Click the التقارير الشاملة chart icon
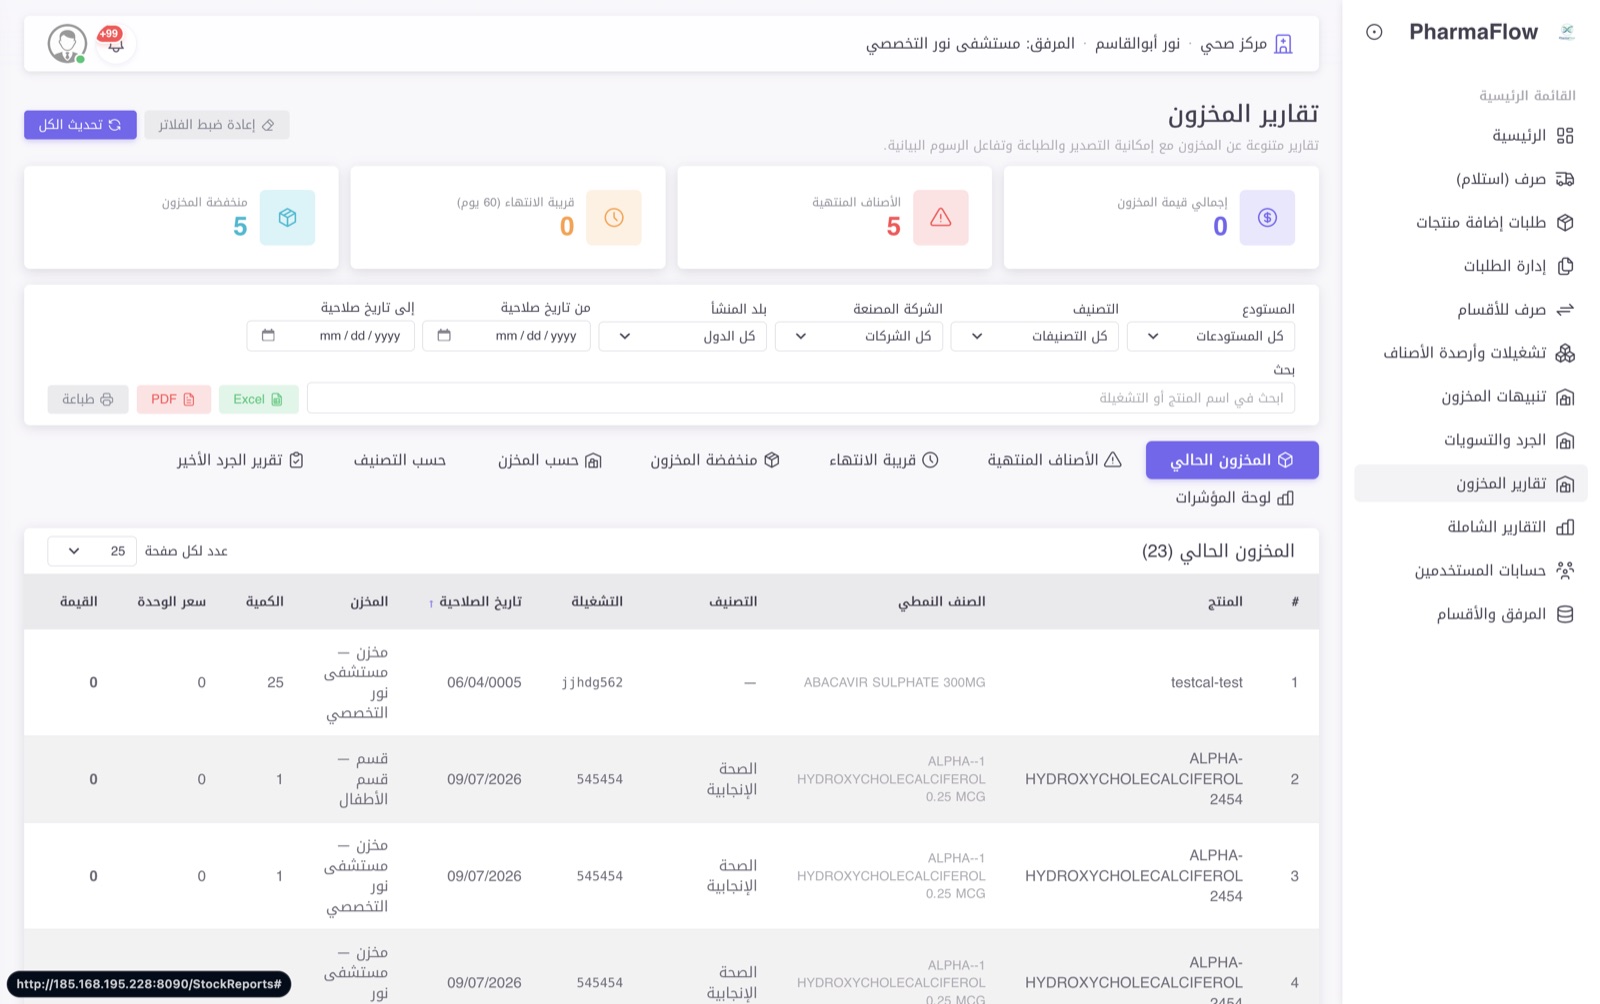 point(1565,527)
